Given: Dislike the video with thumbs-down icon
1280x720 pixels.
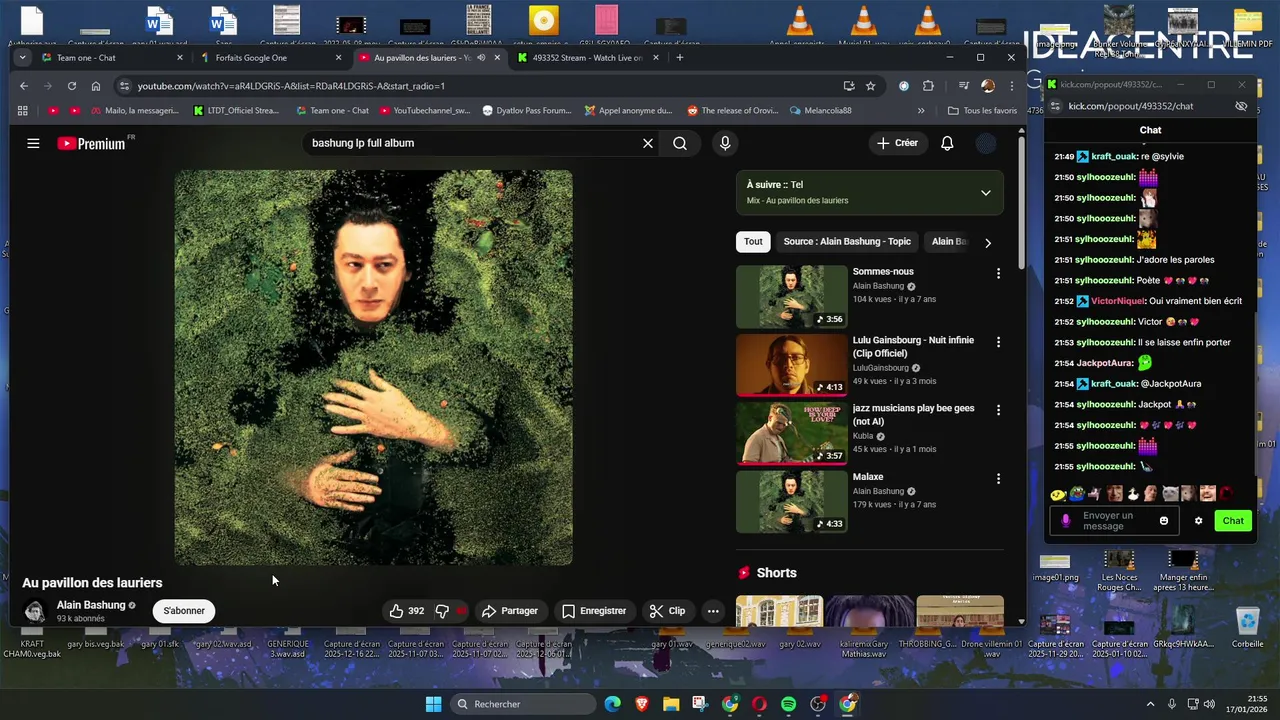Looking at the screenshot, I should click(442, 611).
